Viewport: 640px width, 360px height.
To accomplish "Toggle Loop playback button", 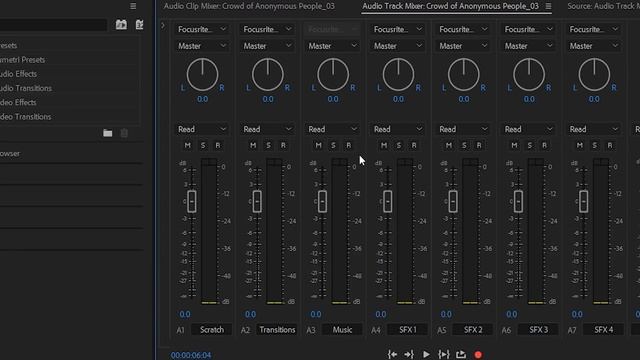I will point(461,354).
